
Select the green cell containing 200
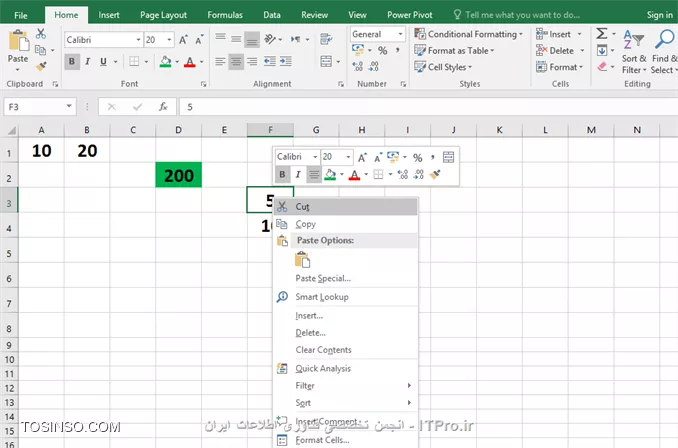pos(179,175)
